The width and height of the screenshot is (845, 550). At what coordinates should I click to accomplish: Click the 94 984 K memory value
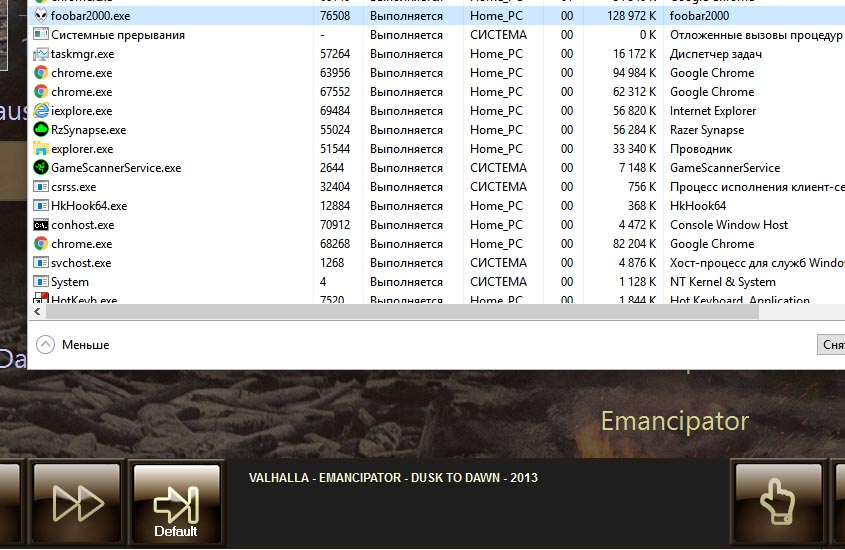(x=634, y=73)
